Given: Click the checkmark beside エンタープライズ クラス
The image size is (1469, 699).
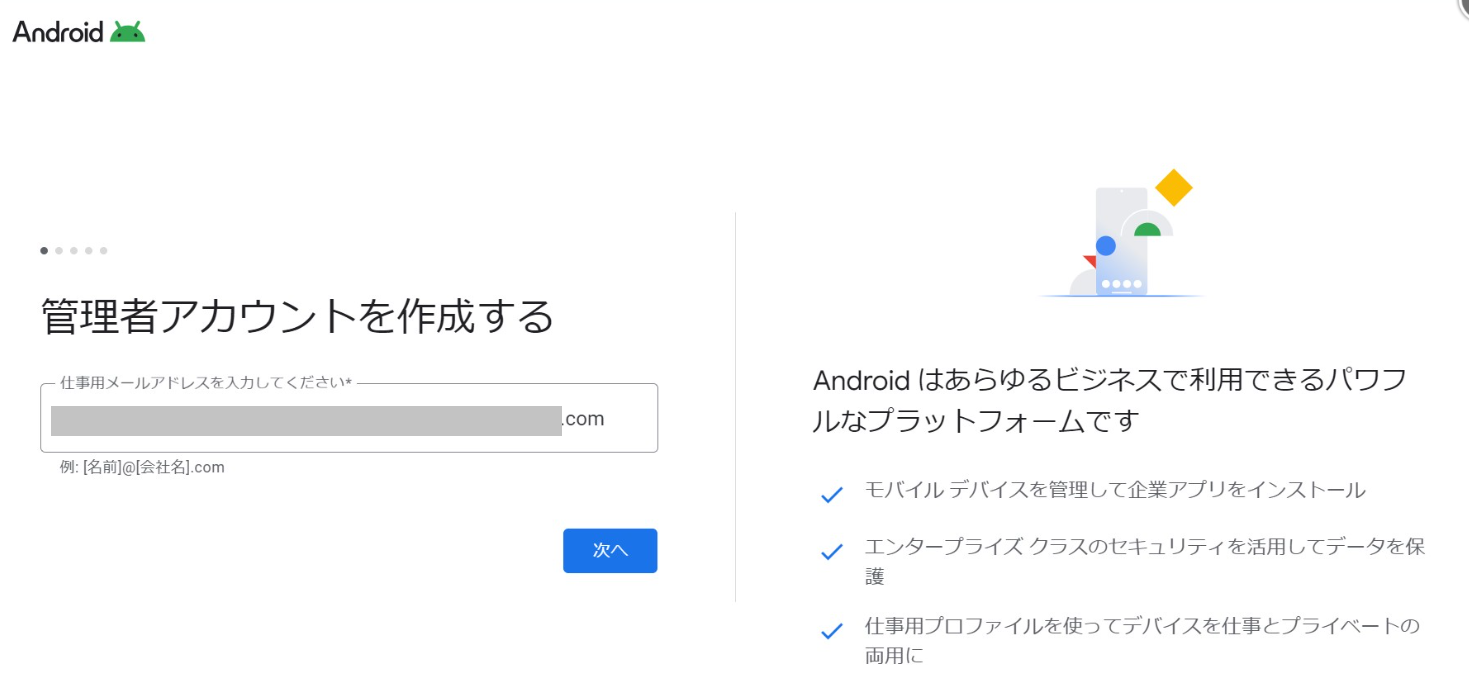Looking at the screenshot, I should (831, 551).
